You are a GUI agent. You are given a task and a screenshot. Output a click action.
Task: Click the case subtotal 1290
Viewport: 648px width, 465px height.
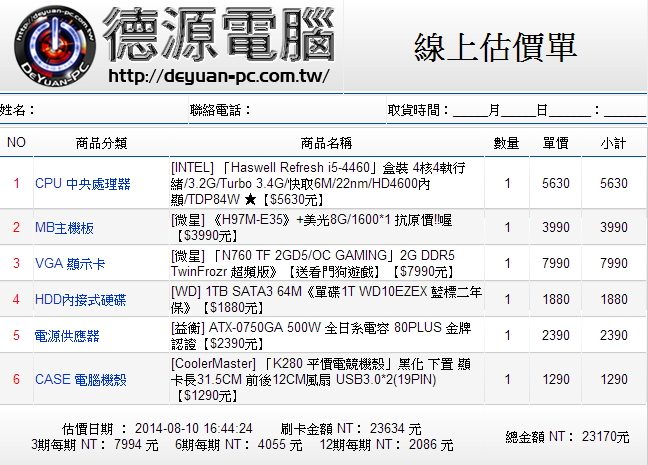click(614, 379)
